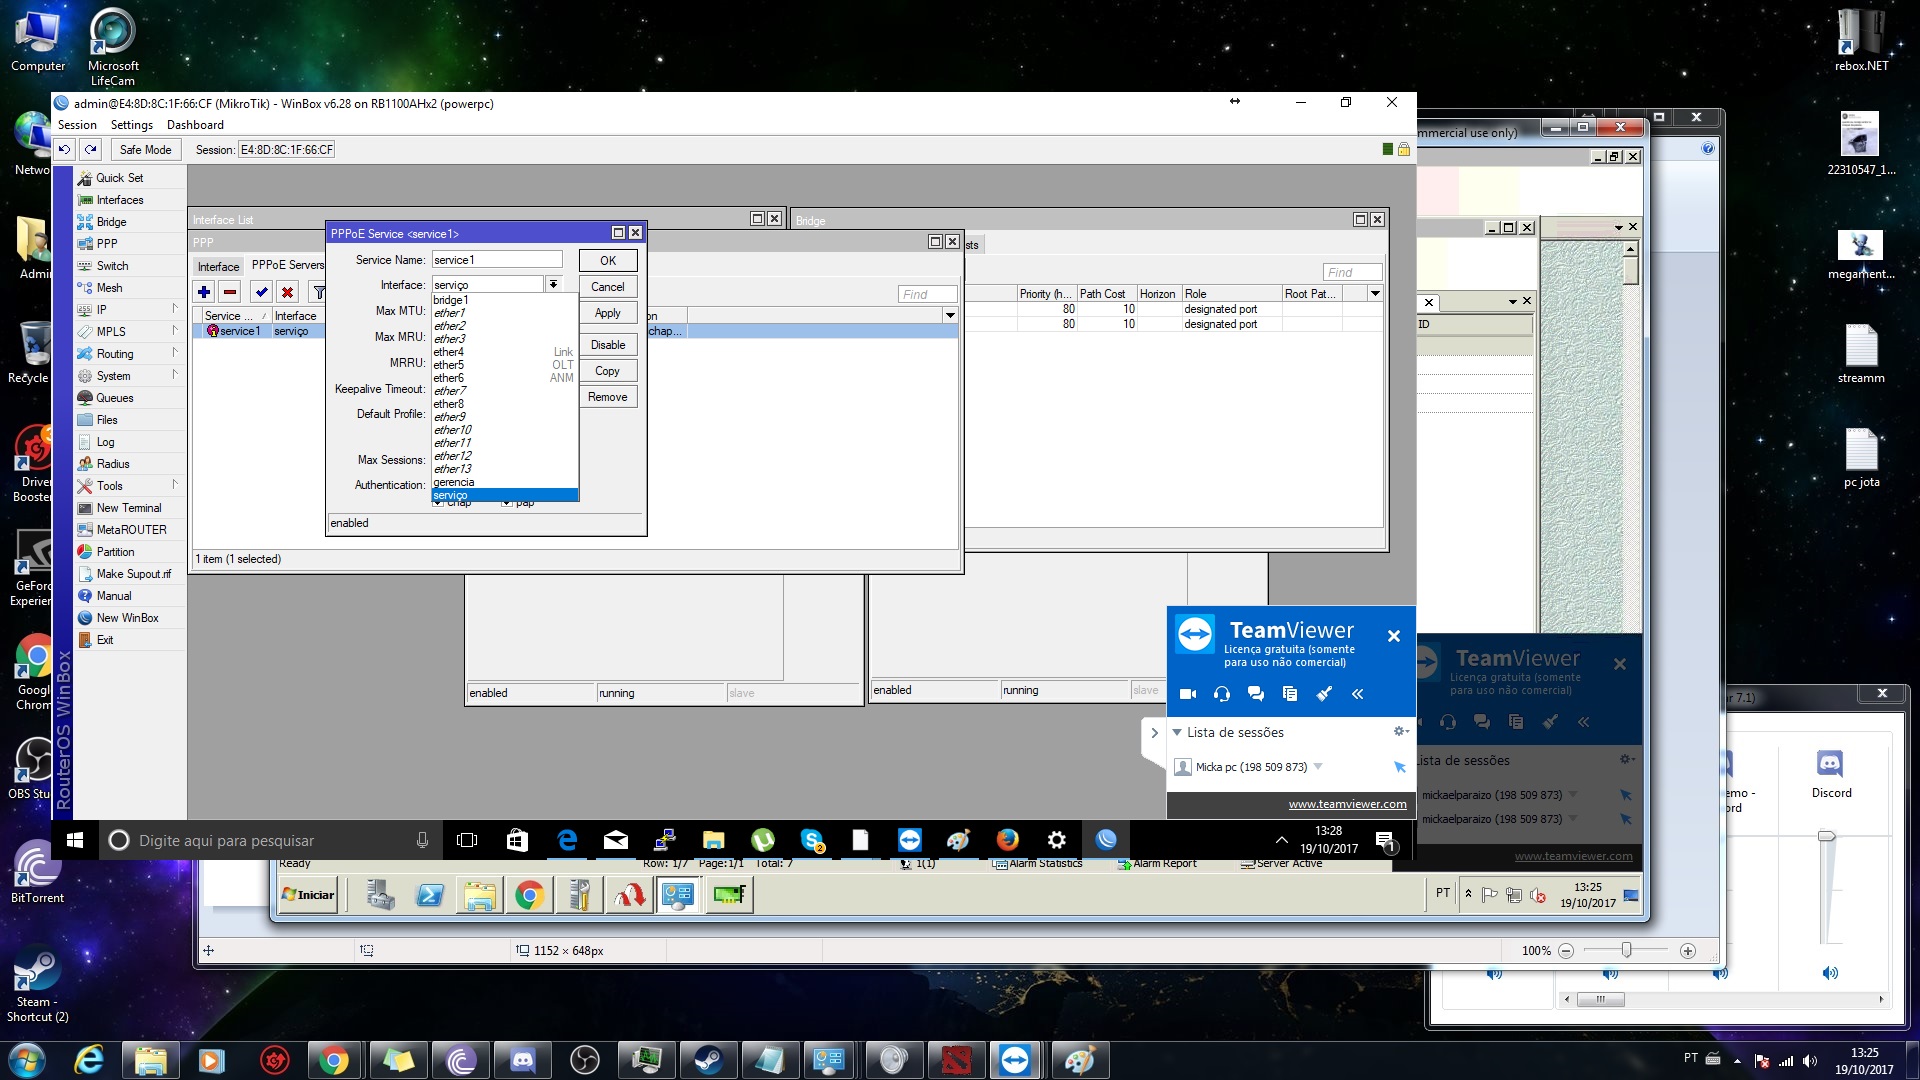The image size is (1920, 1080).
Task: Toggle the Safe Mode button
Action: 145,150
